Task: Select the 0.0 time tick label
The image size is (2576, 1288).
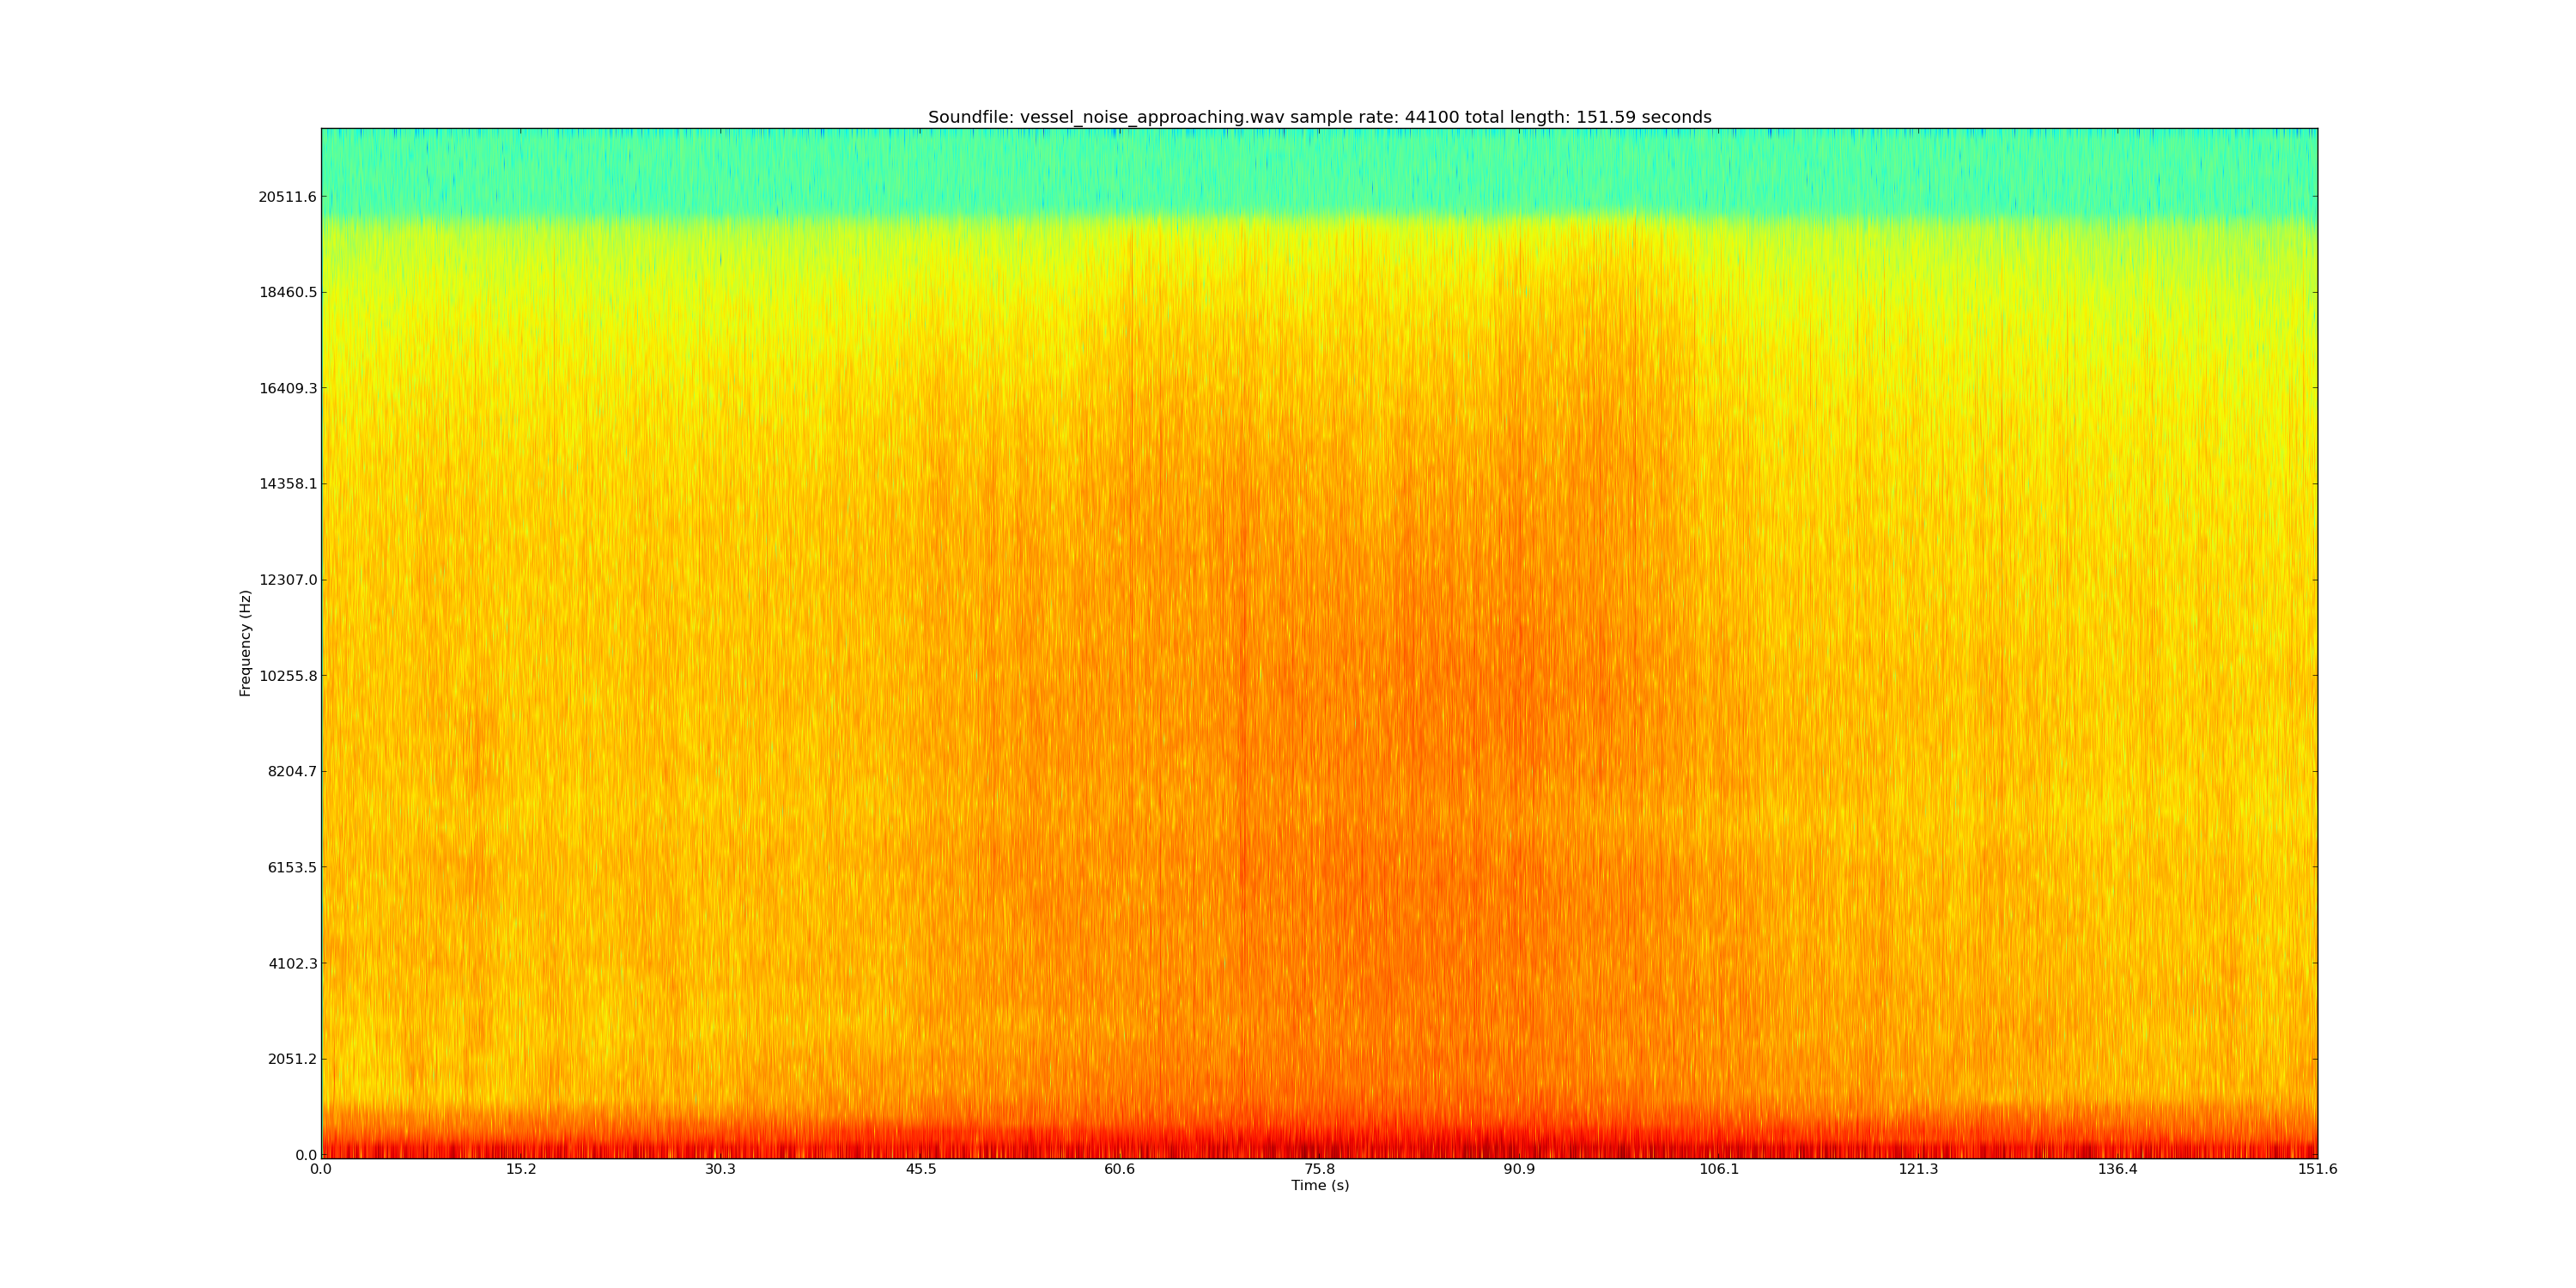Action: point(321,1170)
